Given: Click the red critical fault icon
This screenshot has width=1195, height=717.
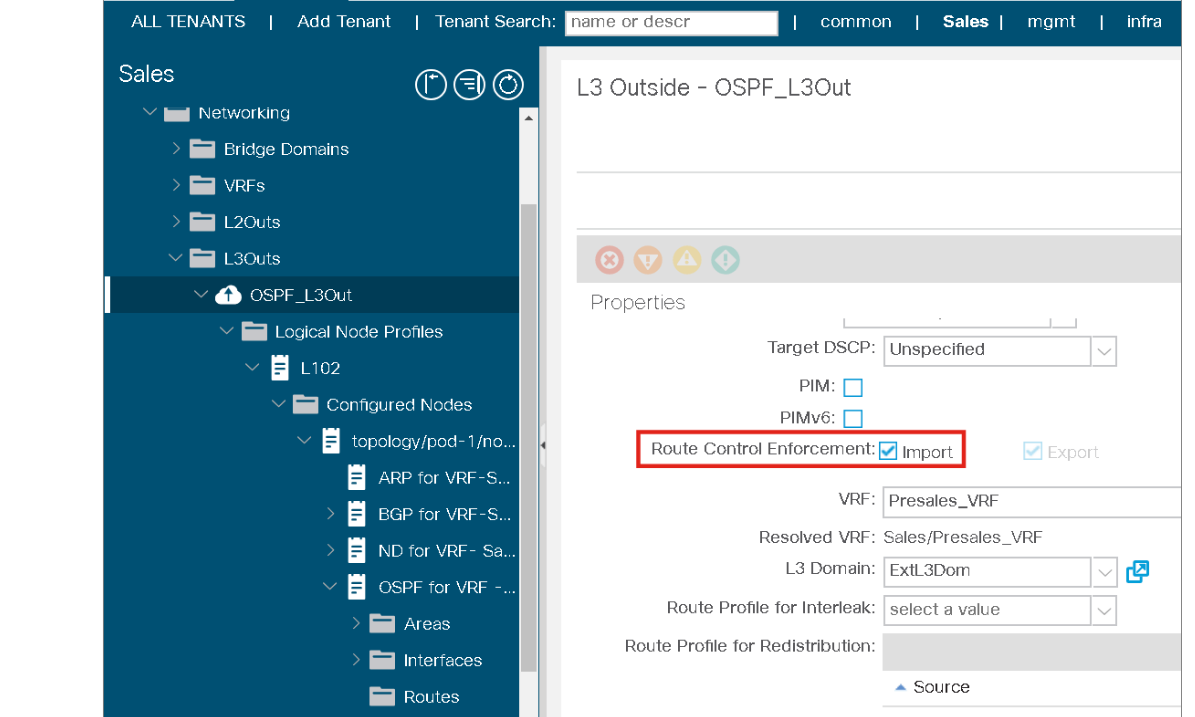Looking at the screenshot, I should (x=609, y=260).
